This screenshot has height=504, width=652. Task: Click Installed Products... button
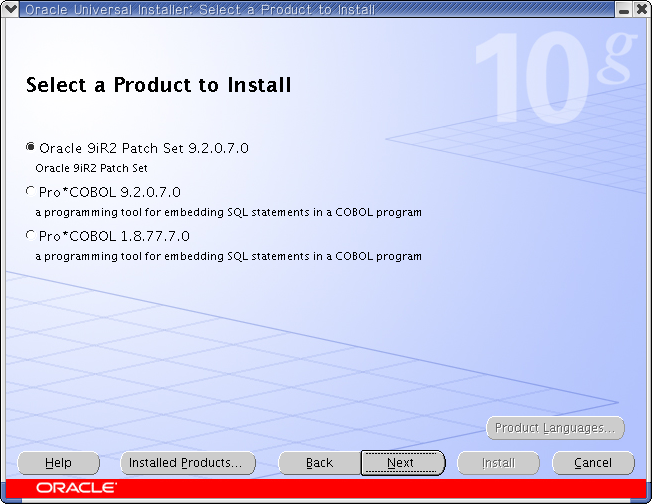[x=188, y=463]
